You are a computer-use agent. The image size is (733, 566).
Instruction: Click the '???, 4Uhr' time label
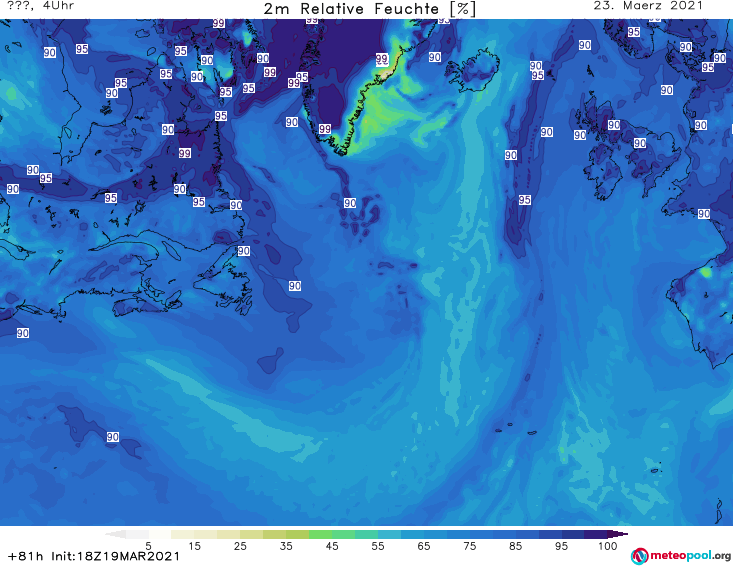tap(41, 6)
